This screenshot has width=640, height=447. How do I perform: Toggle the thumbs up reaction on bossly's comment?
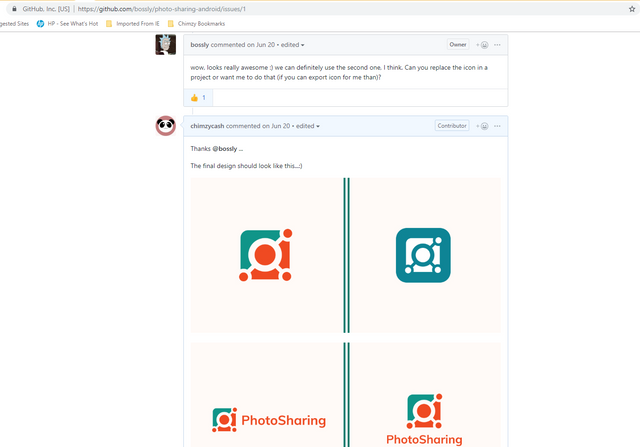point(198,98)
